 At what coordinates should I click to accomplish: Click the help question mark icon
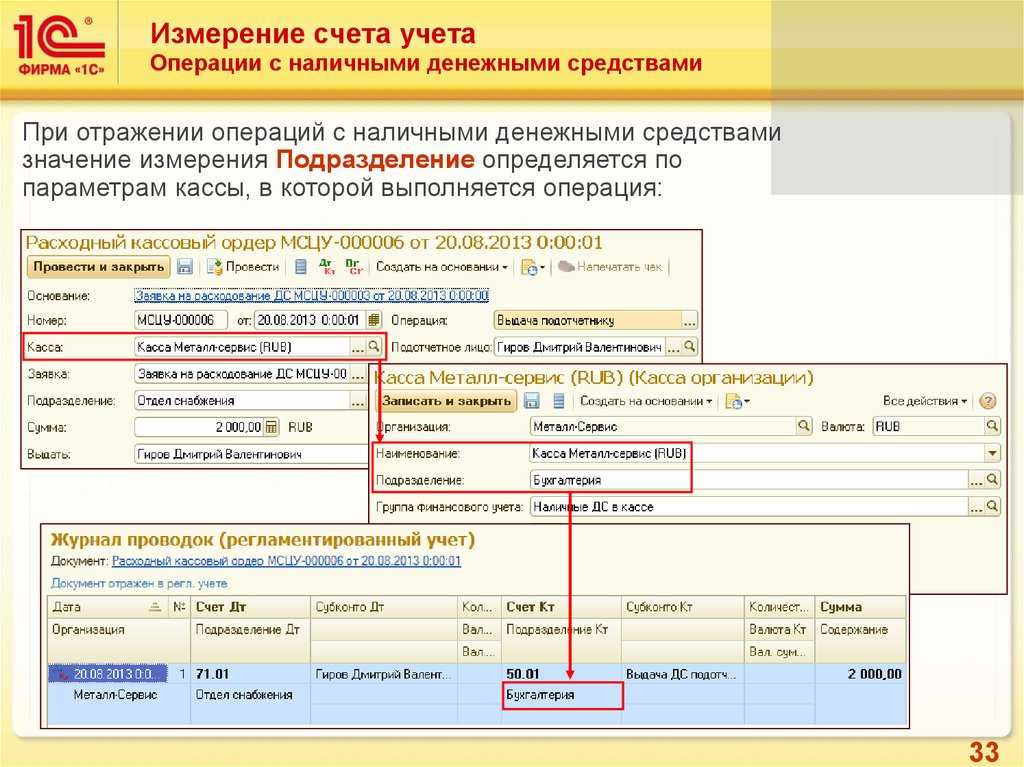click(x=988, y=401)
